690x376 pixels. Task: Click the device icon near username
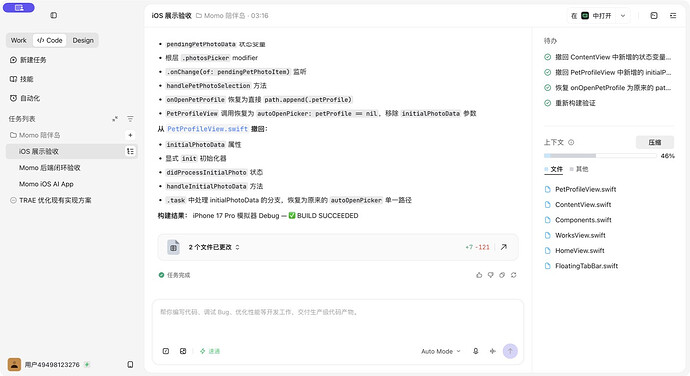point(130,365)
